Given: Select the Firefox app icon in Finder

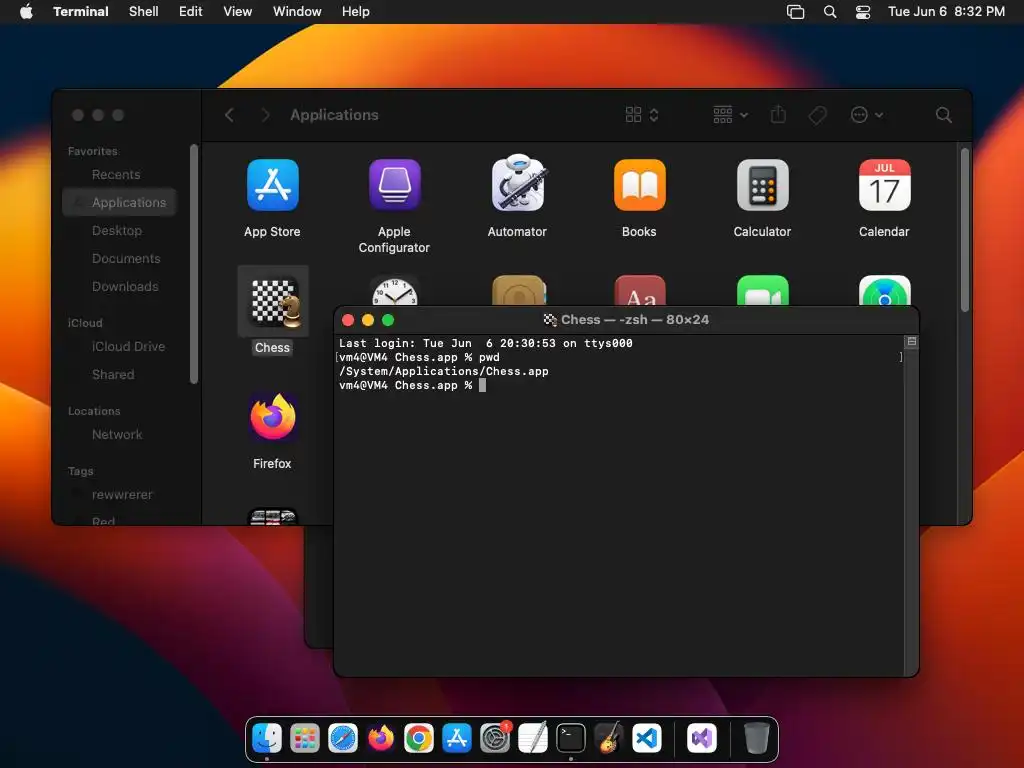Looking at the screenshot, I should point(272,417).
